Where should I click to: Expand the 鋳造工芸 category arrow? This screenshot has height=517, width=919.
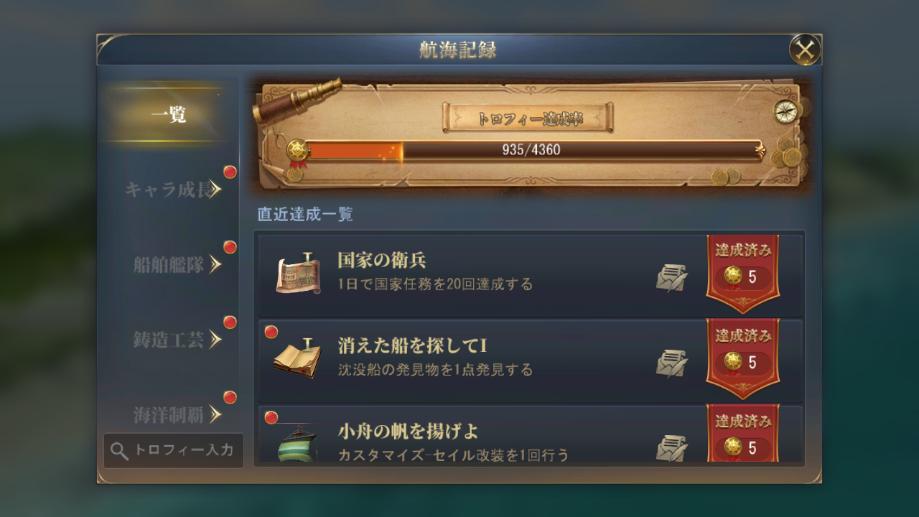(x=216, y=339)
